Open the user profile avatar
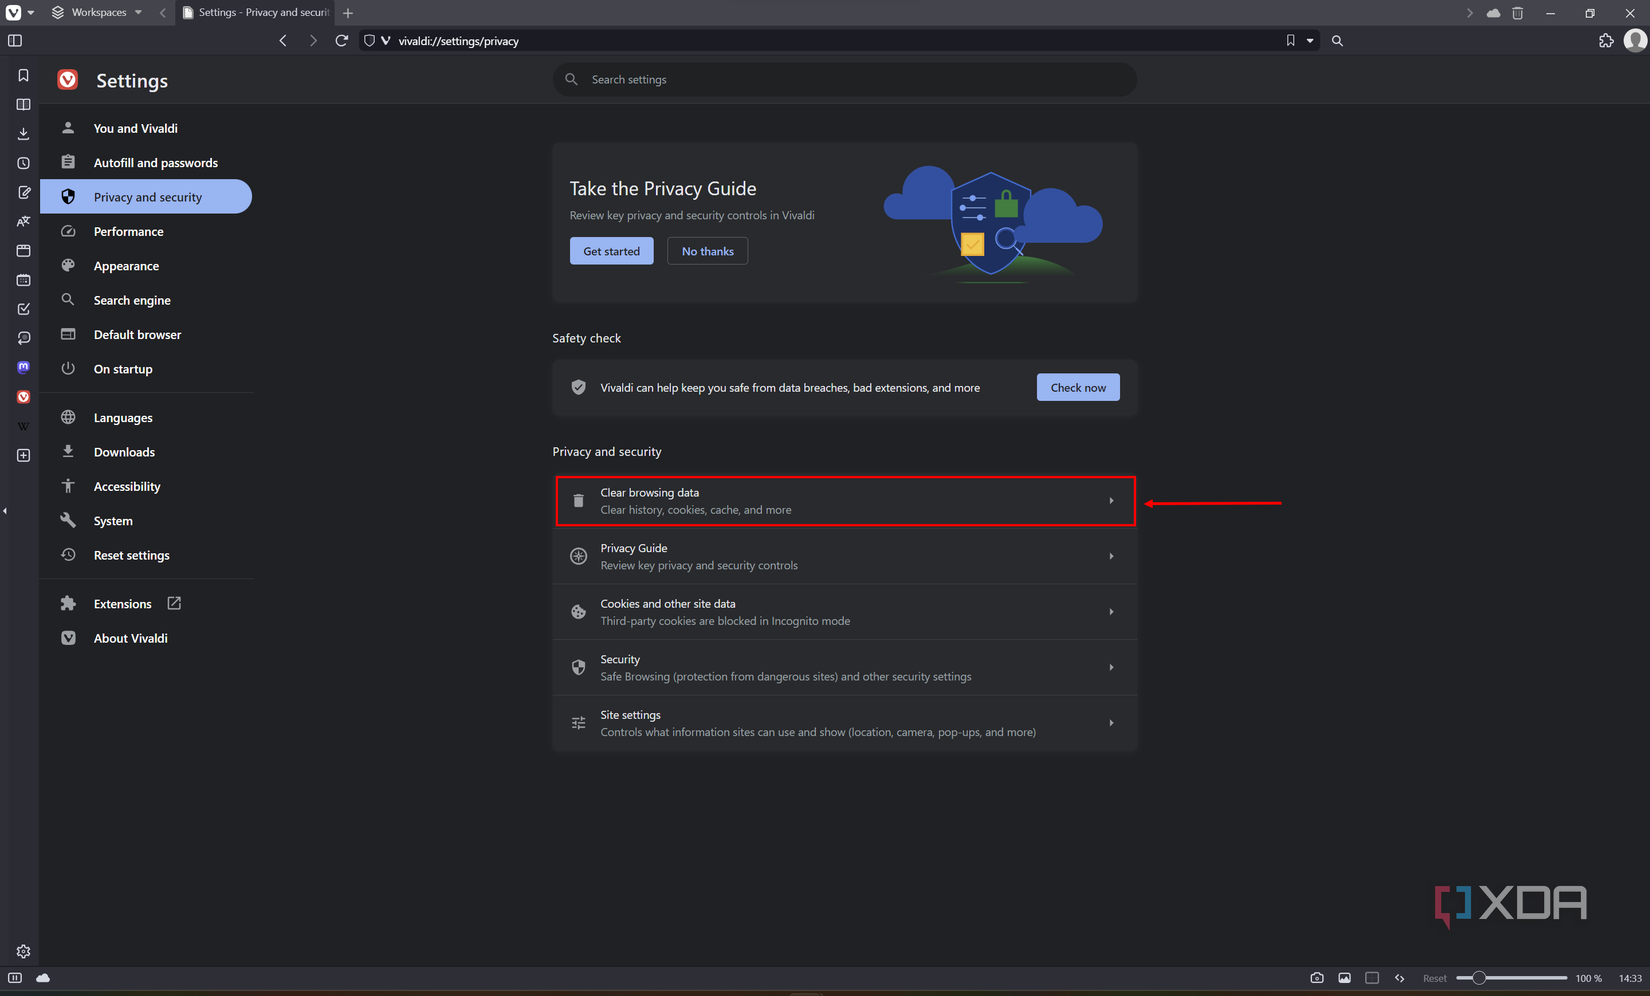Viewport: 1650px width, 996px height. 1635,41
